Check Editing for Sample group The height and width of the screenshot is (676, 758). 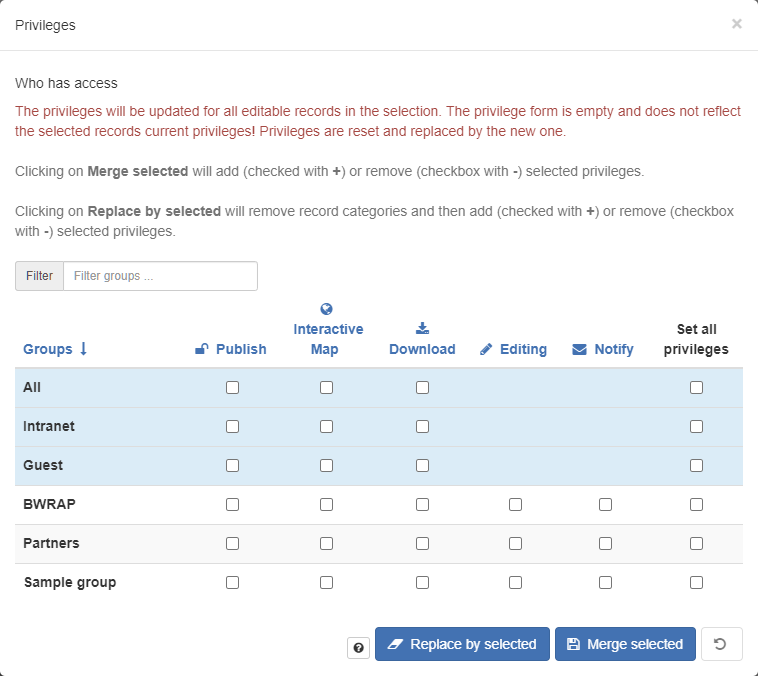point(515,583)
